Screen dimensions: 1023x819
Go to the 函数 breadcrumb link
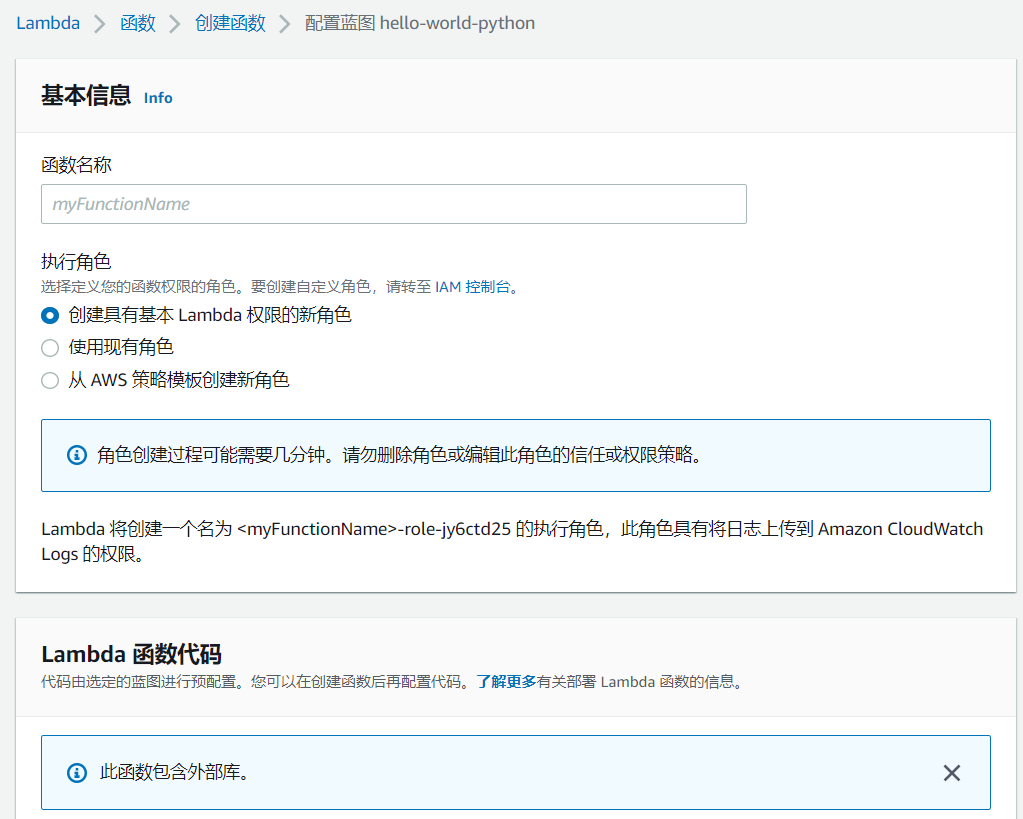(138, 23)
